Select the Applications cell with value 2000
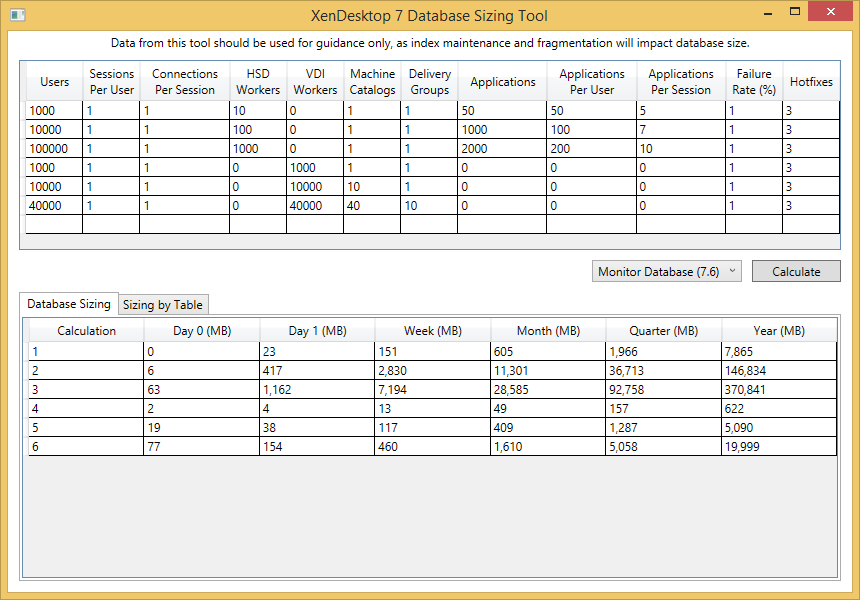This screenshot has width=860, height=600. point(502,148)
